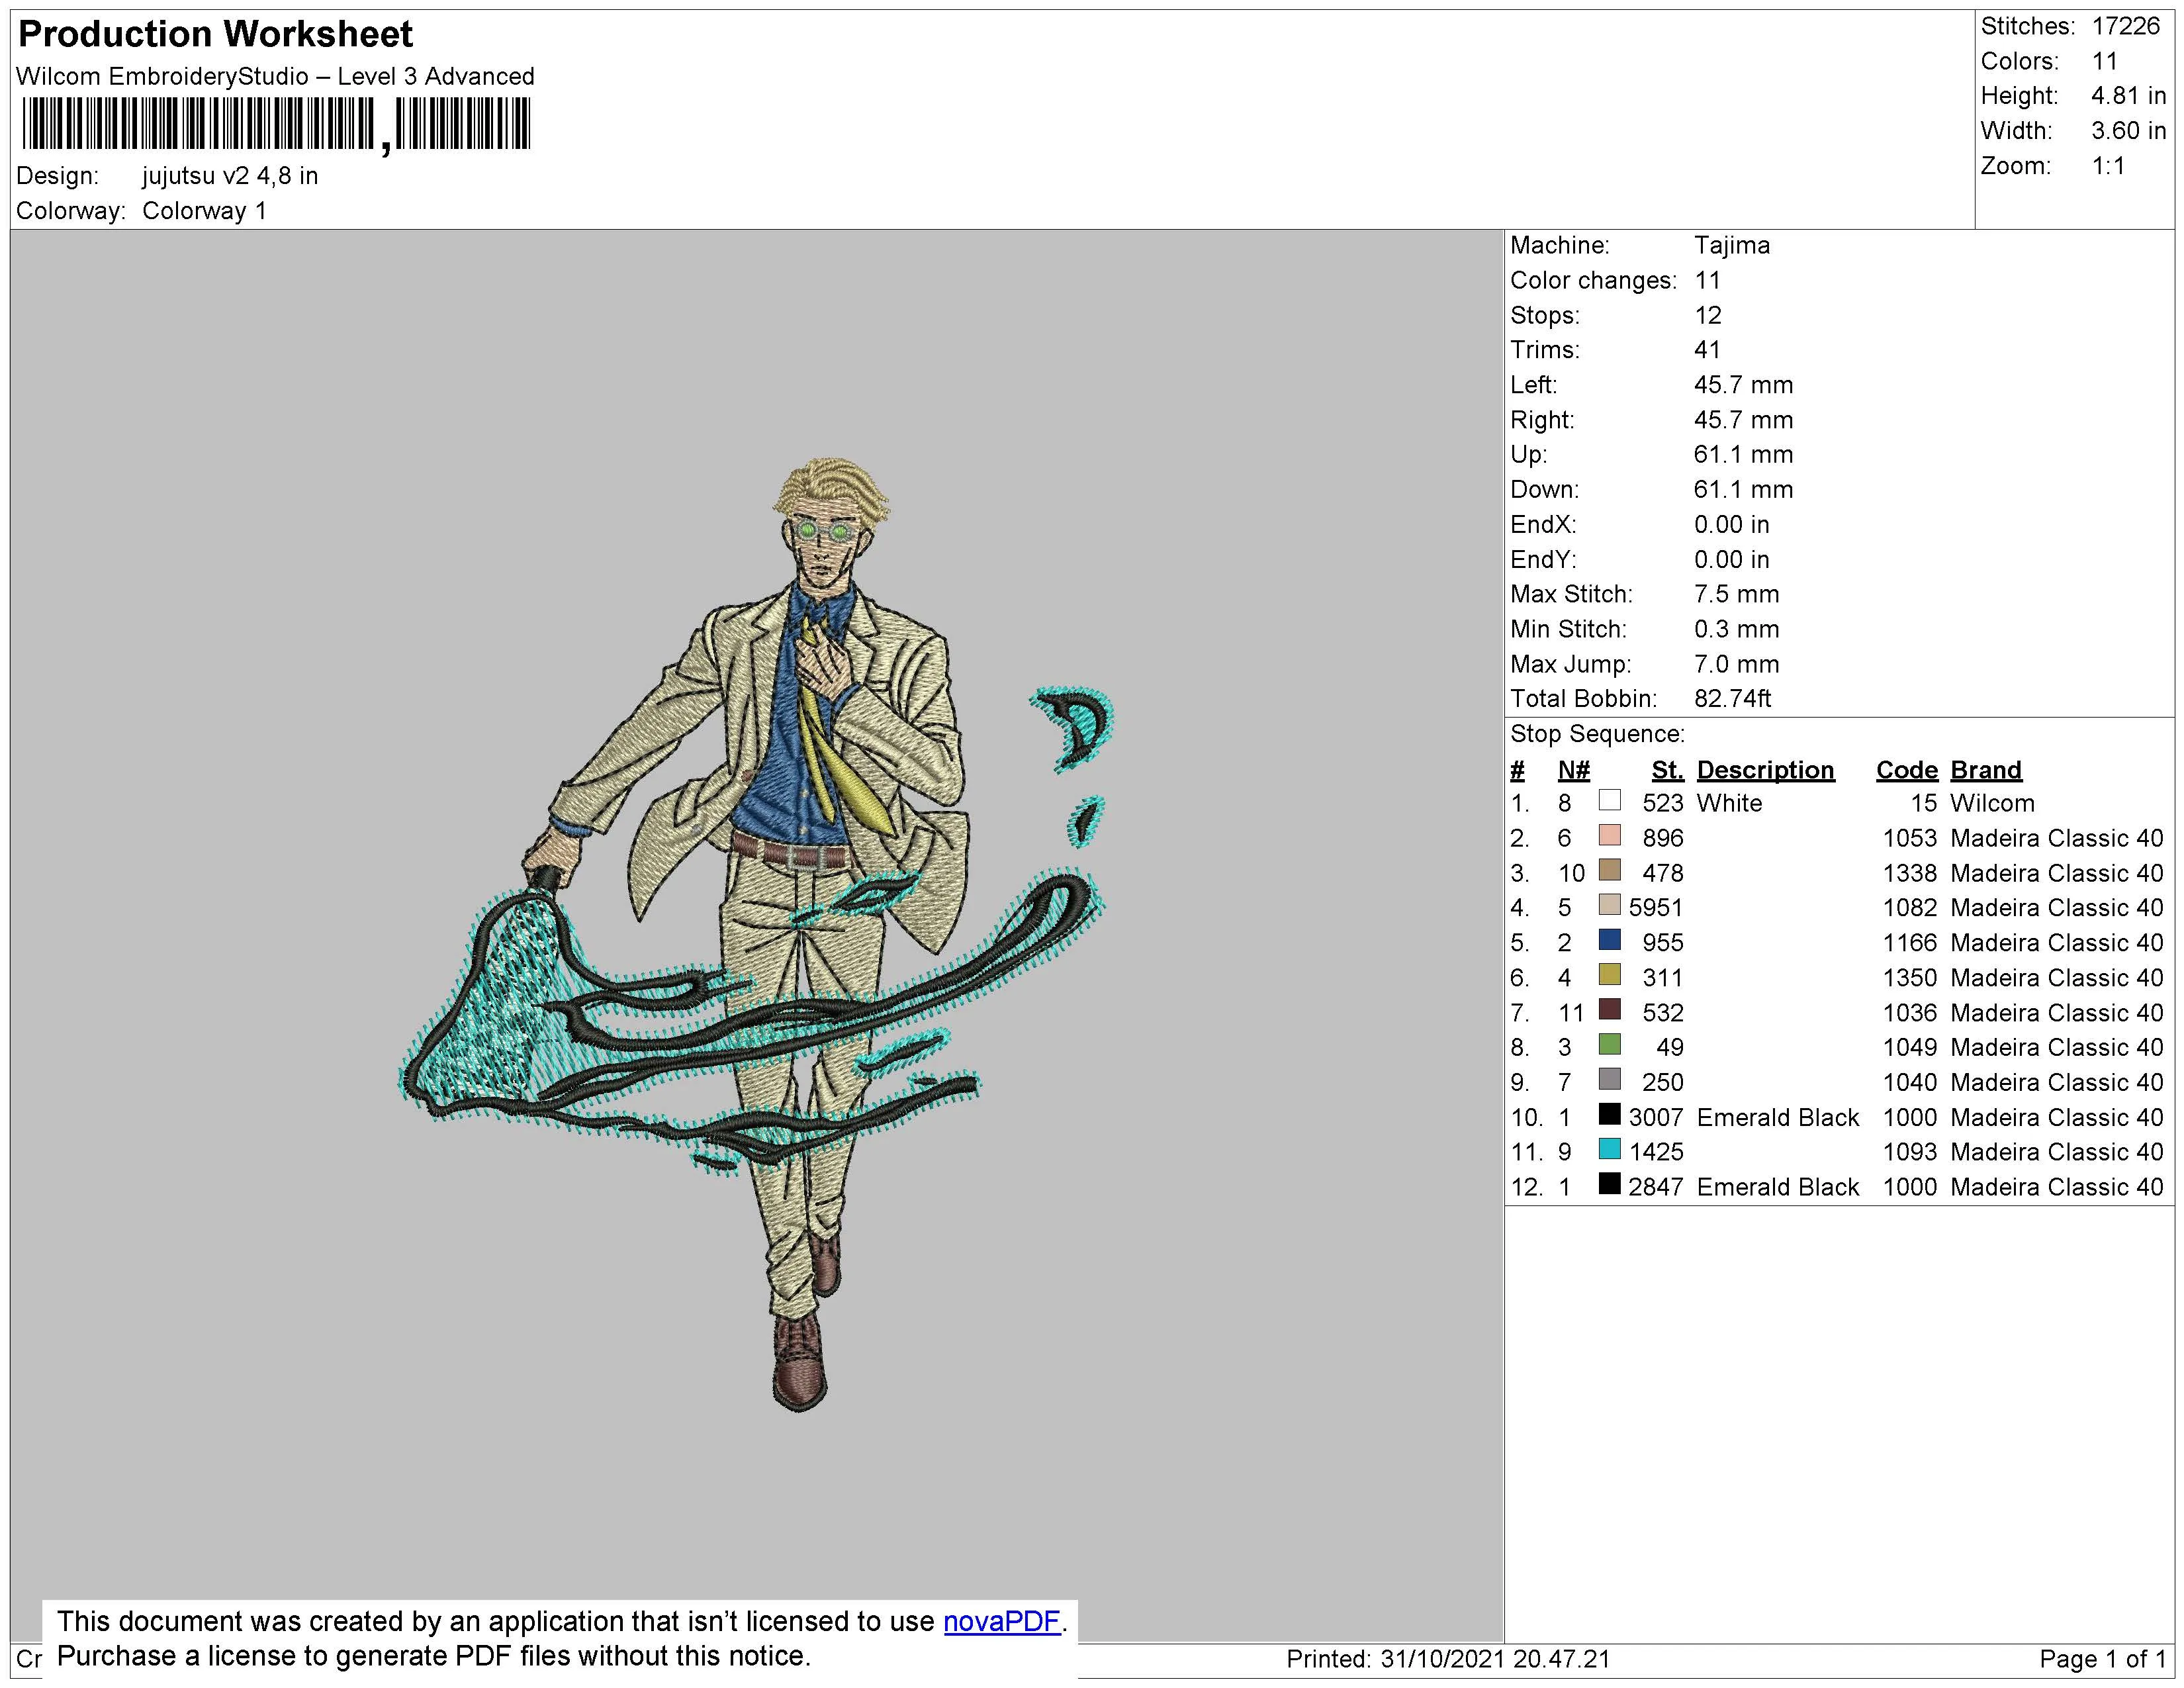This screenshot has width=2184, height=1688.
Task: Click the White color swatch in row 1
Action: (x=1609, y=800)
